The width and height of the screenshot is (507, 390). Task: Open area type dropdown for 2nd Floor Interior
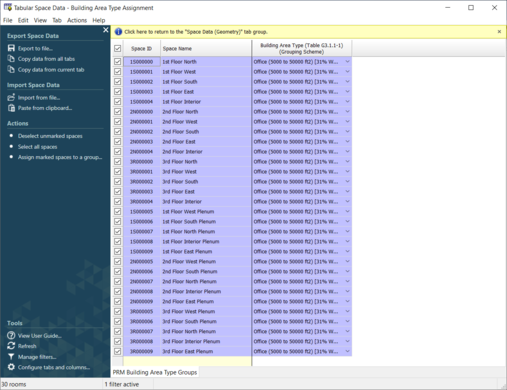pos(347,152)
